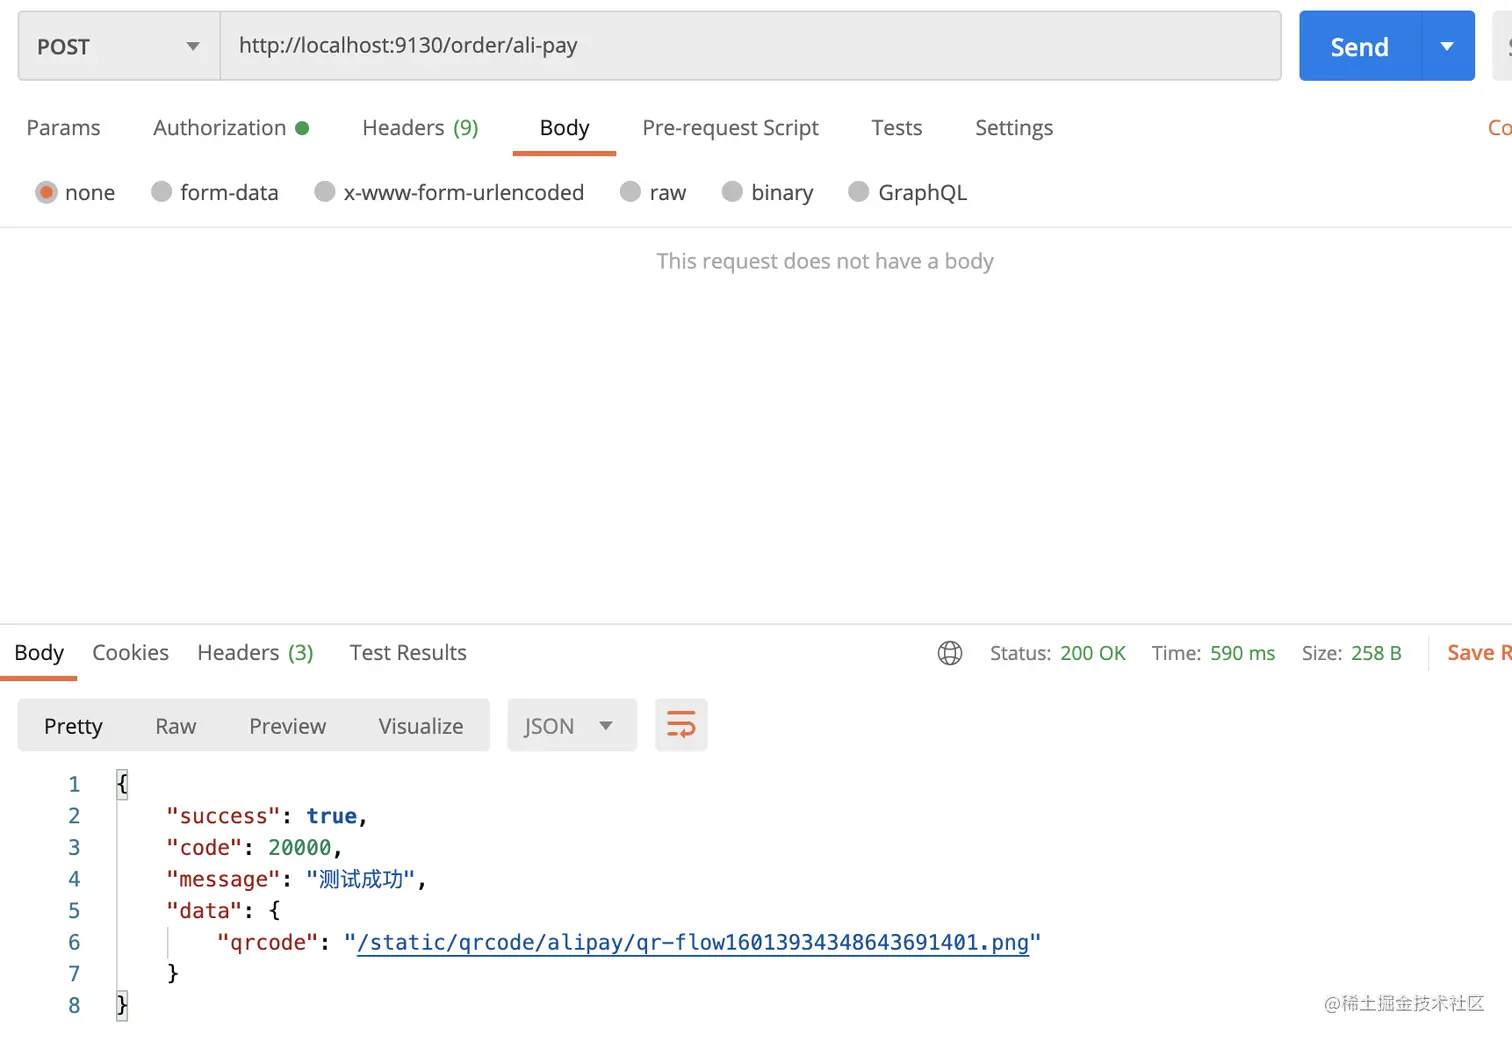The image size is (1512, 1041).
Task: Select the Visualize response view
Action: (x=420, y=726)
